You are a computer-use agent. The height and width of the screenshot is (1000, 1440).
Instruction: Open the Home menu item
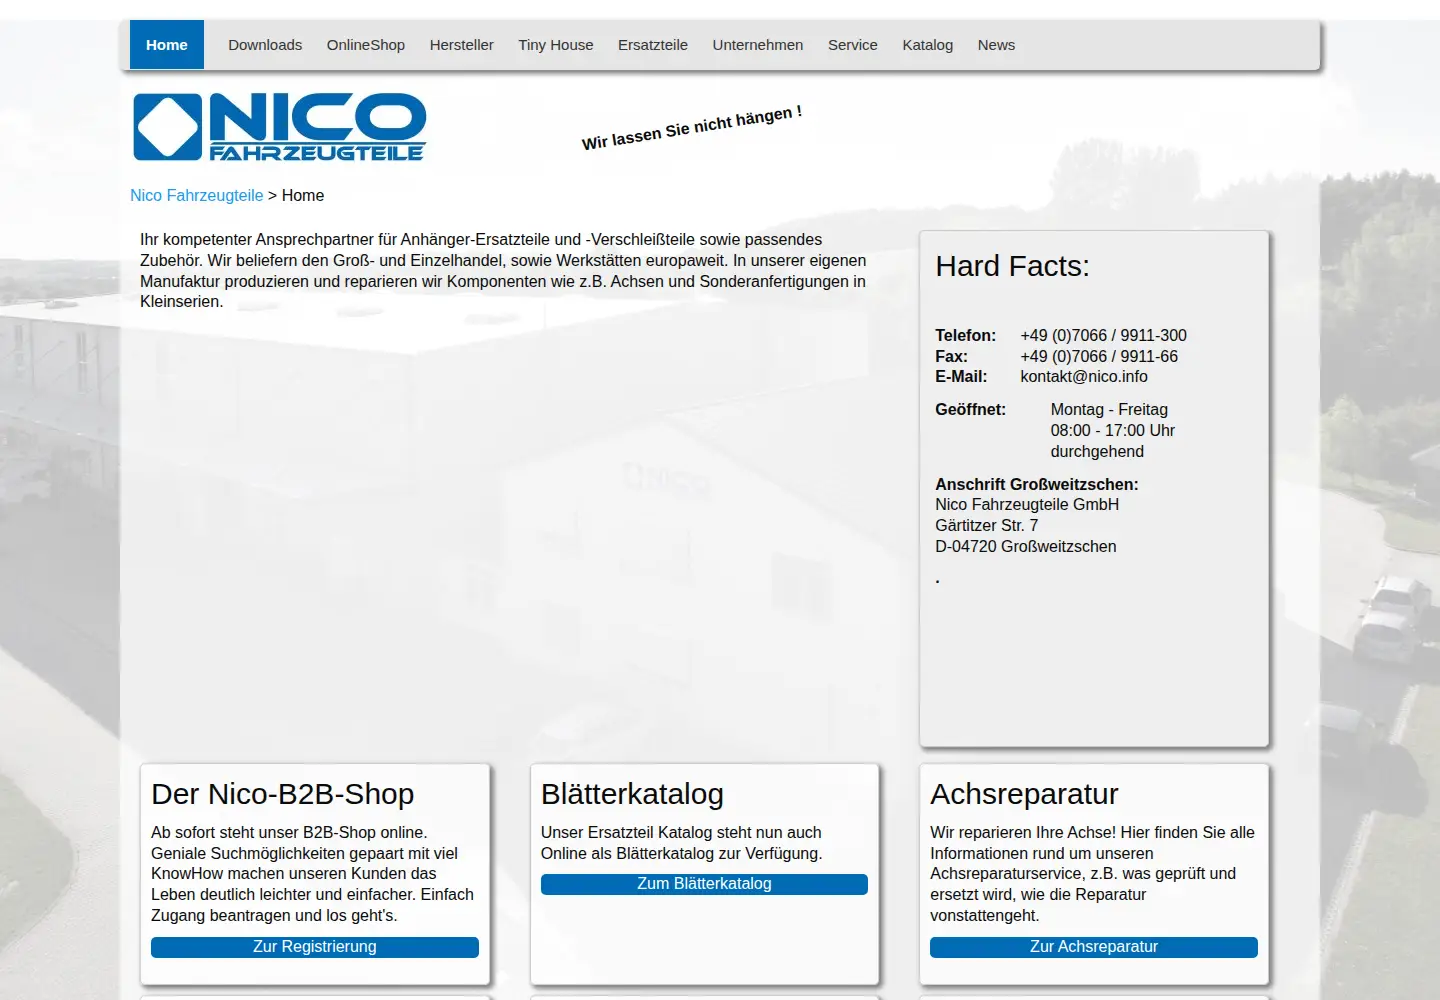pos(167,45)
